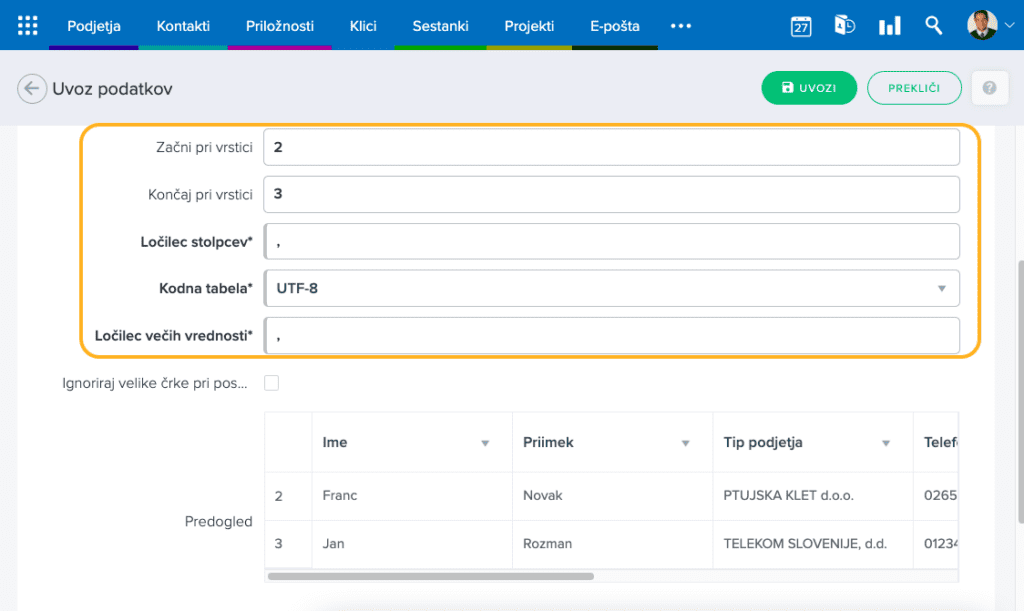Open the Tip podjetja column dropdown arrow
The height and width of the screenshot is (611, 1024).
click(x=886, y=443)
